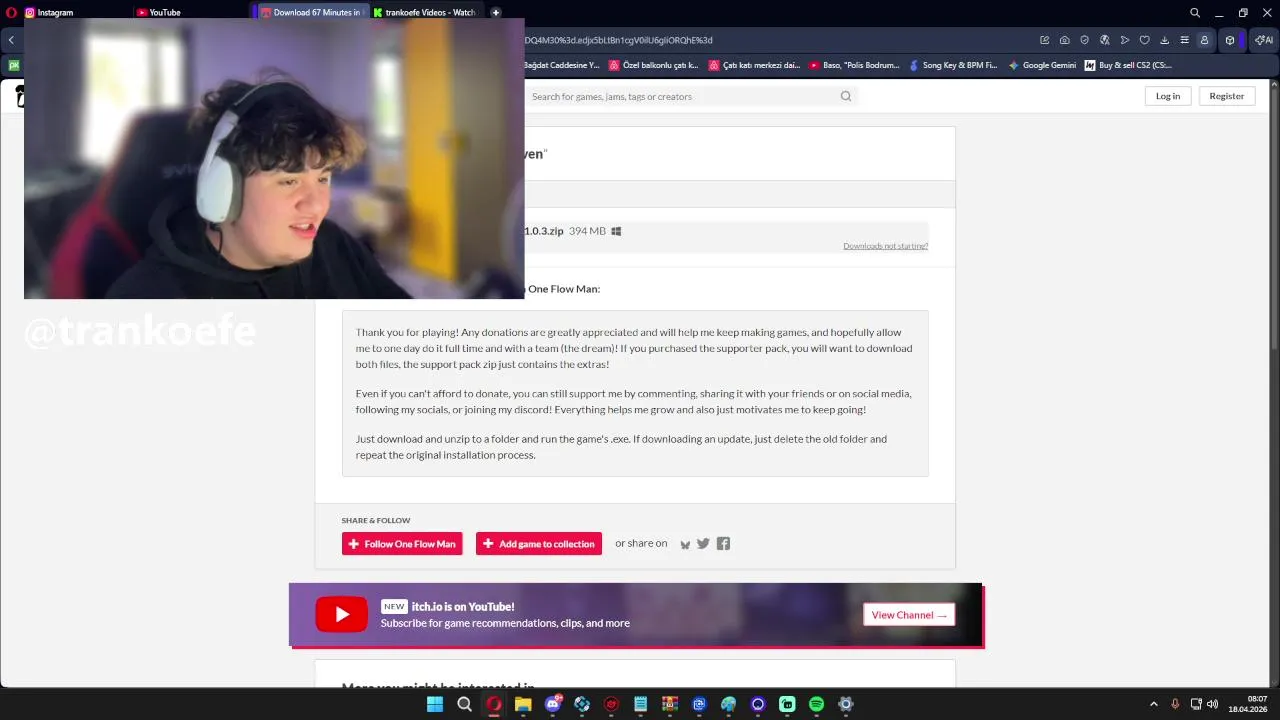The height and width of the screenshot is (720, 1280).
Task: Click the microphone tray icon
Action: click(1175, 704)
